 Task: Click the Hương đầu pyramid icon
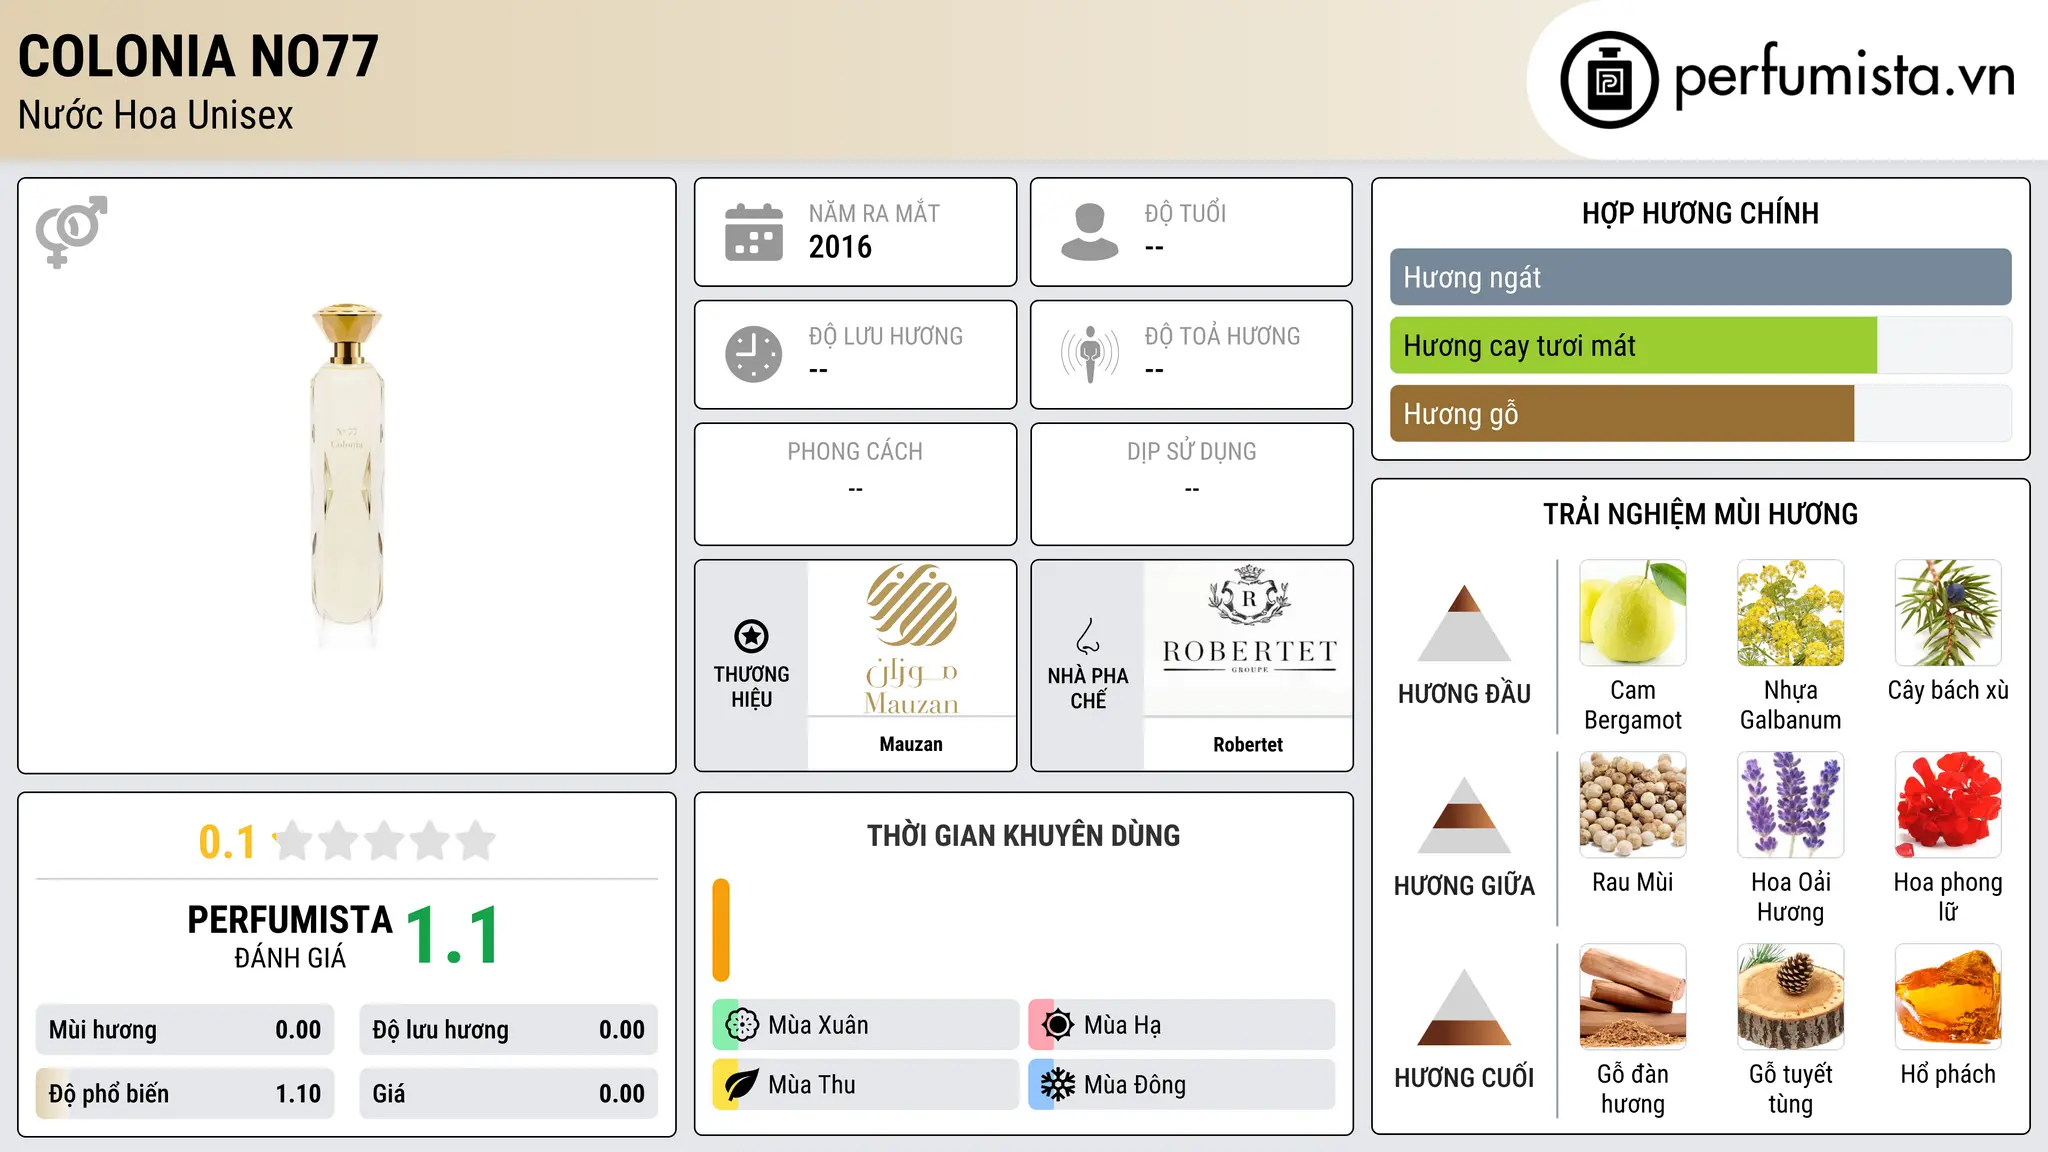[1464, 623]
